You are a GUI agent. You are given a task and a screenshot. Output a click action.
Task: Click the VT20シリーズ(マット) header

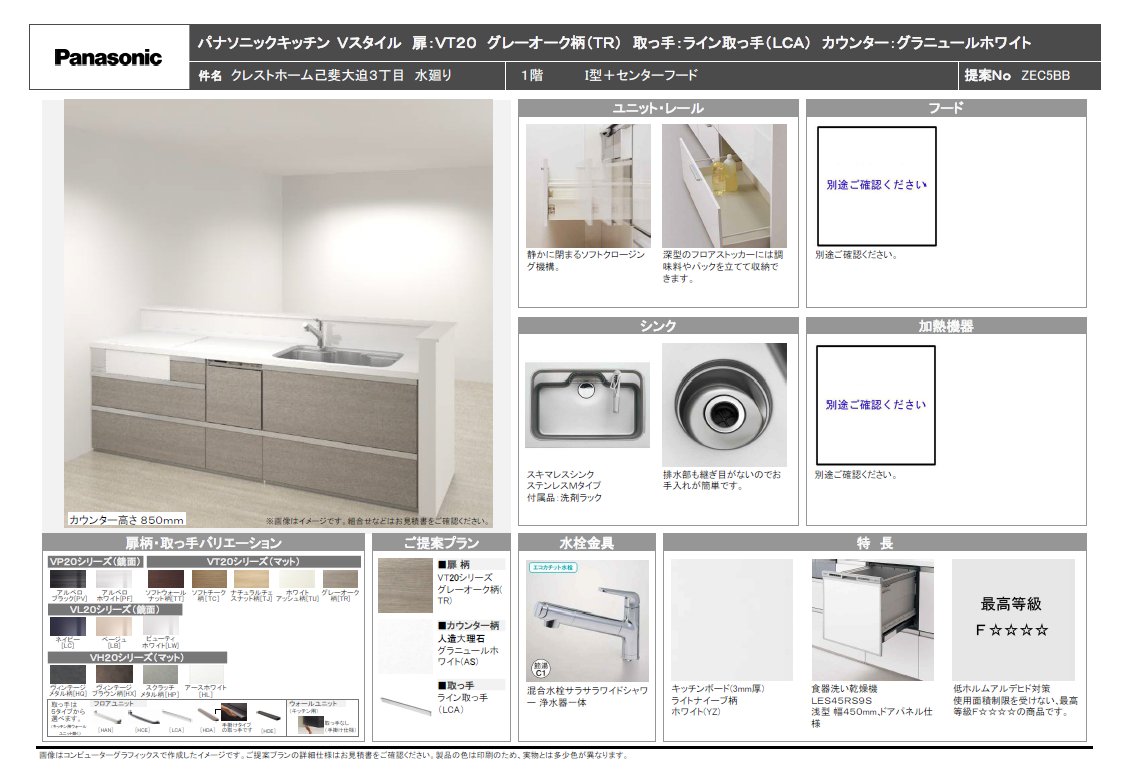(x=253, y=562)
